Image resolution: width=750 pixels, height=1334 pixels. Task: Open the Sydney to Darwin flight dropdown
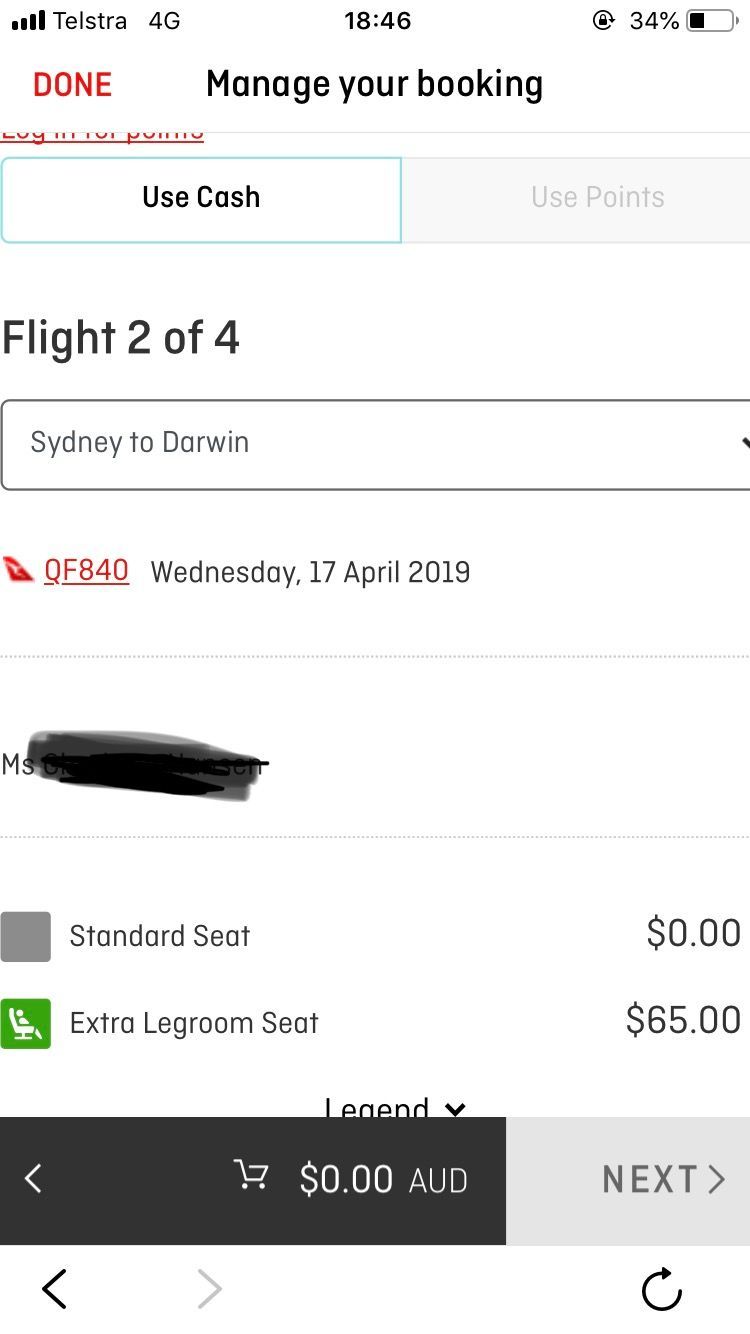click(376, 444)
